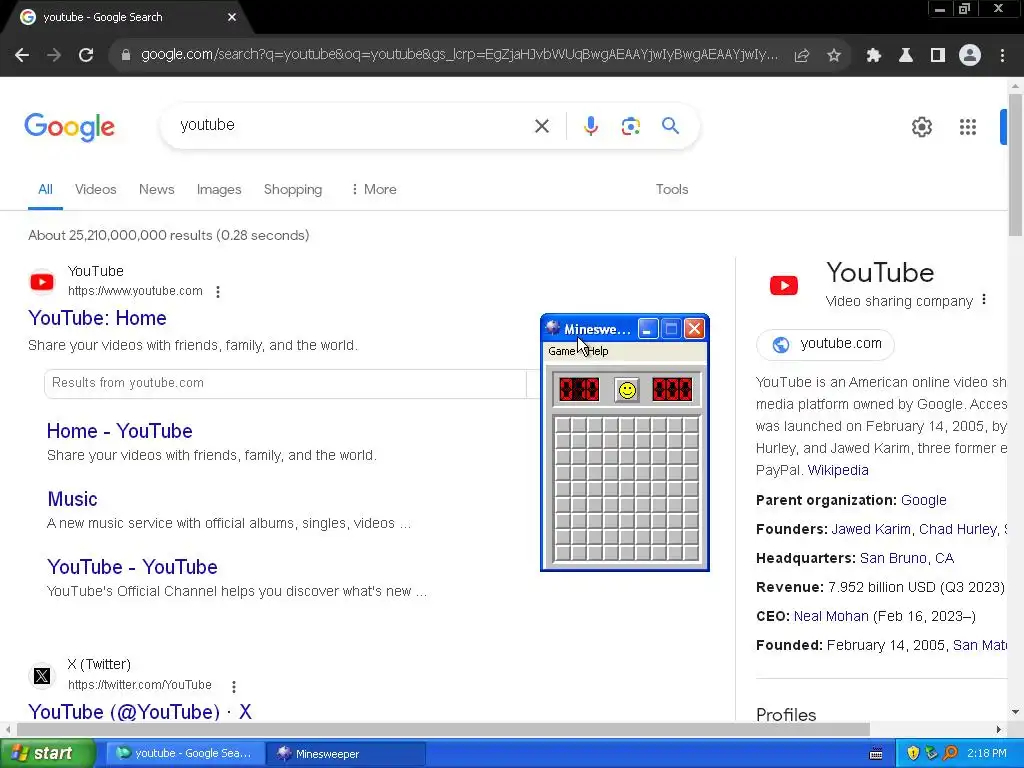Click the scrollbar right arrow
The width and height of the screenshot is (1024, 768).
[999, 729]
